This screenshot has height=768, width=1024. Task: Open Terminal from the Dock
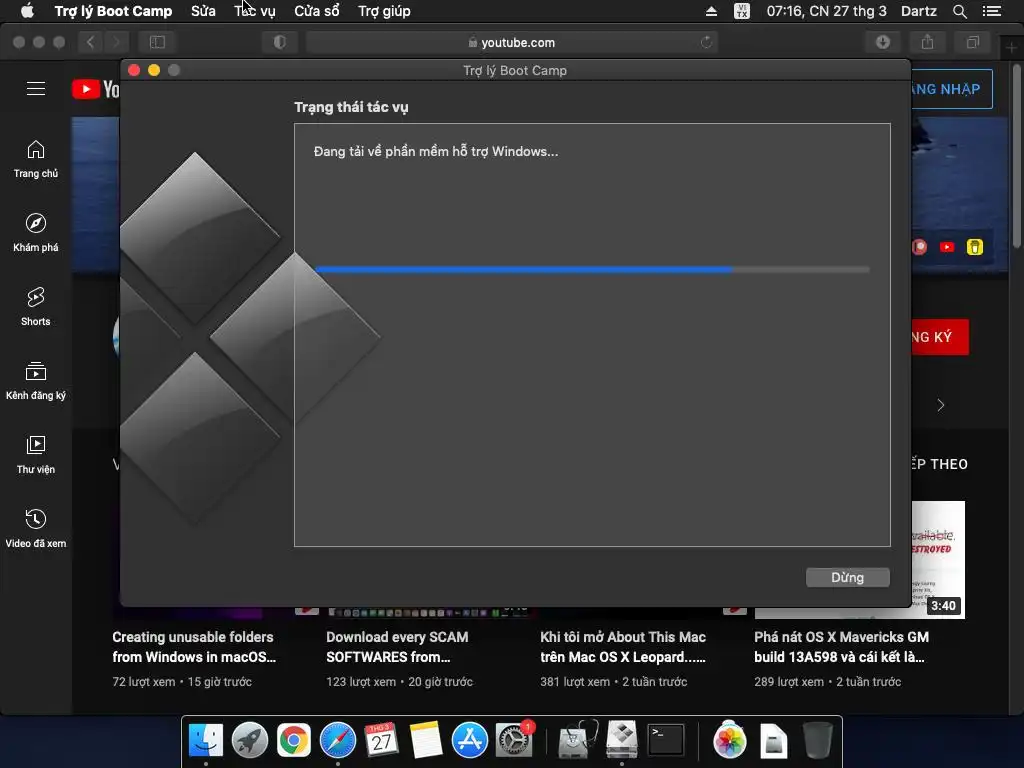pos(665,741)
